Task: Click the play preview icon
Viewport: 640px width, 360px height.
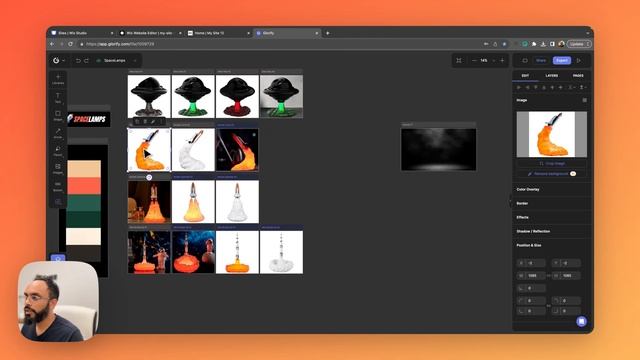Action: pos(579,60)
